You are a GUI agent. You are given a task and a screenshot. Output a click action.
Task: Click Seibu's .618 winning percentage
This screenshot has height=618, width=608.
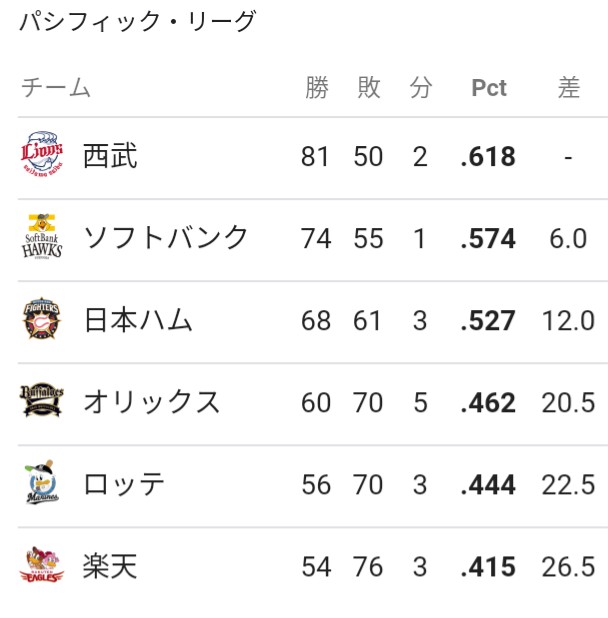pyautogui.click(x=488, y=156)
